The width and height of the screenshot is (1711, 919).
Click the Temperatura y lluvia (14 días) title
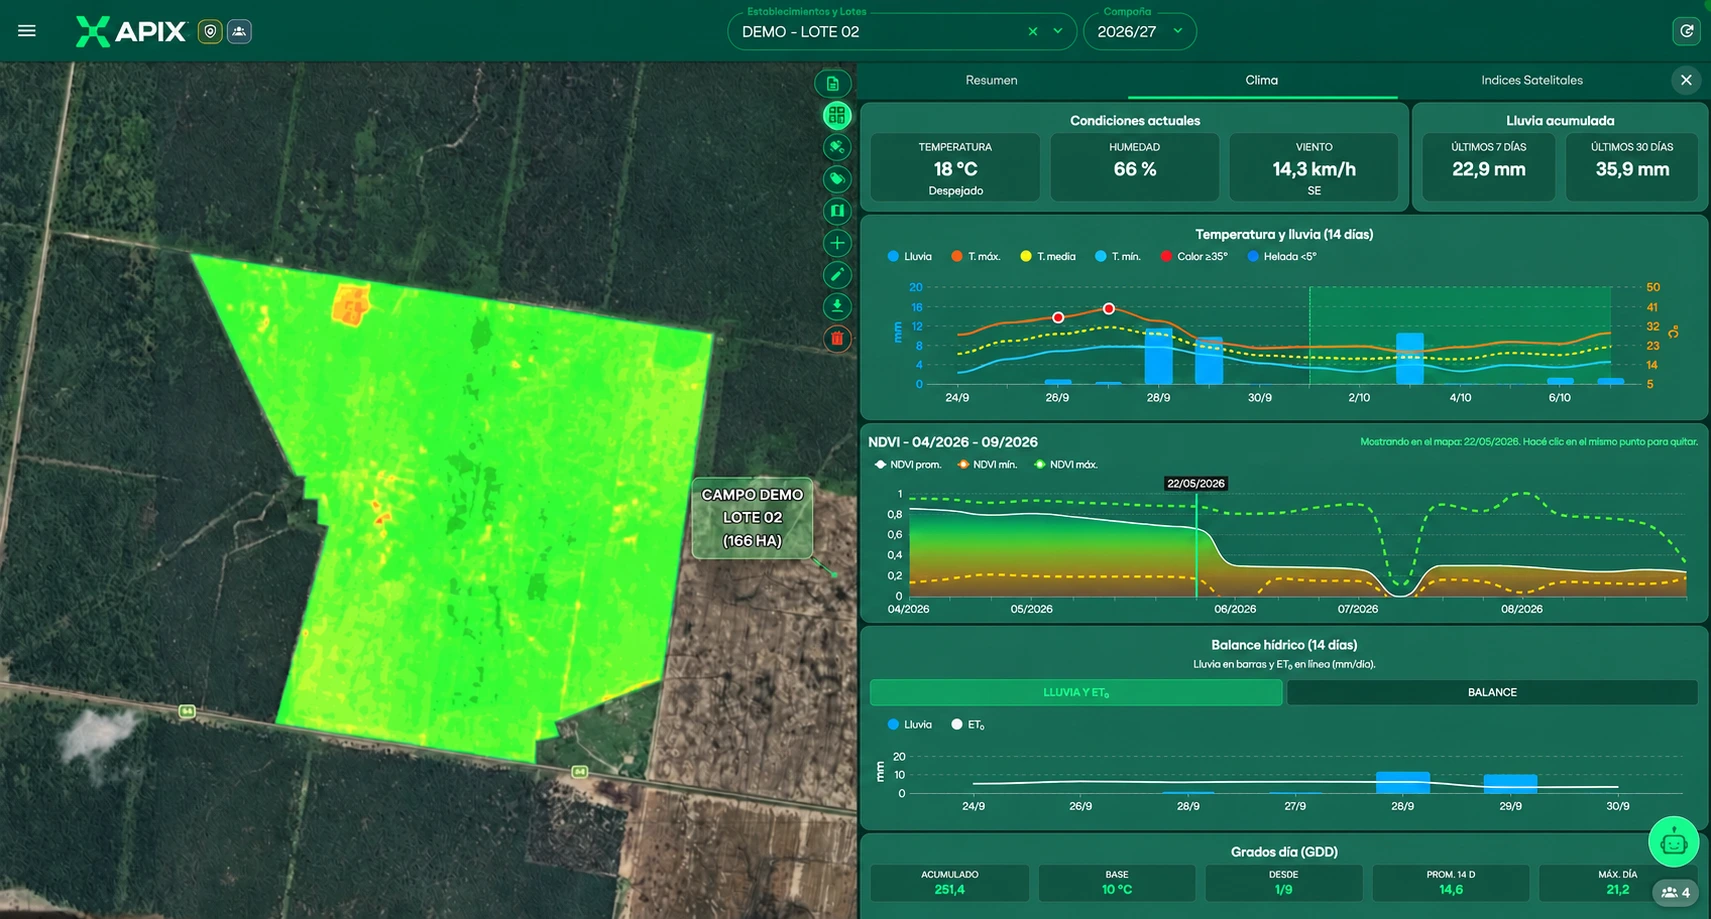tap(1284, 234)
